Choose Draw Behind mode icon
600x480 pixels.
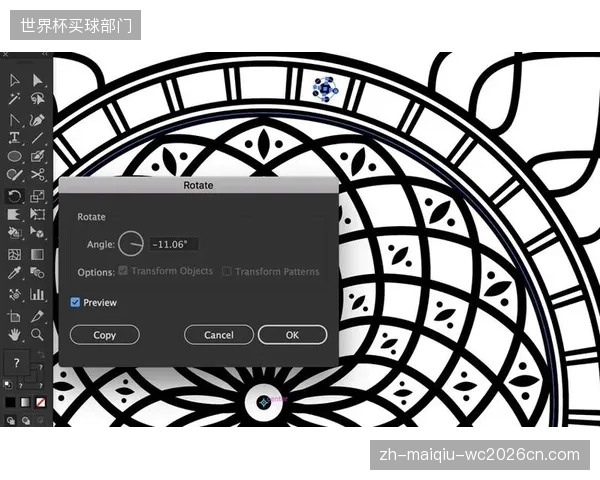[x=26, y=421]
